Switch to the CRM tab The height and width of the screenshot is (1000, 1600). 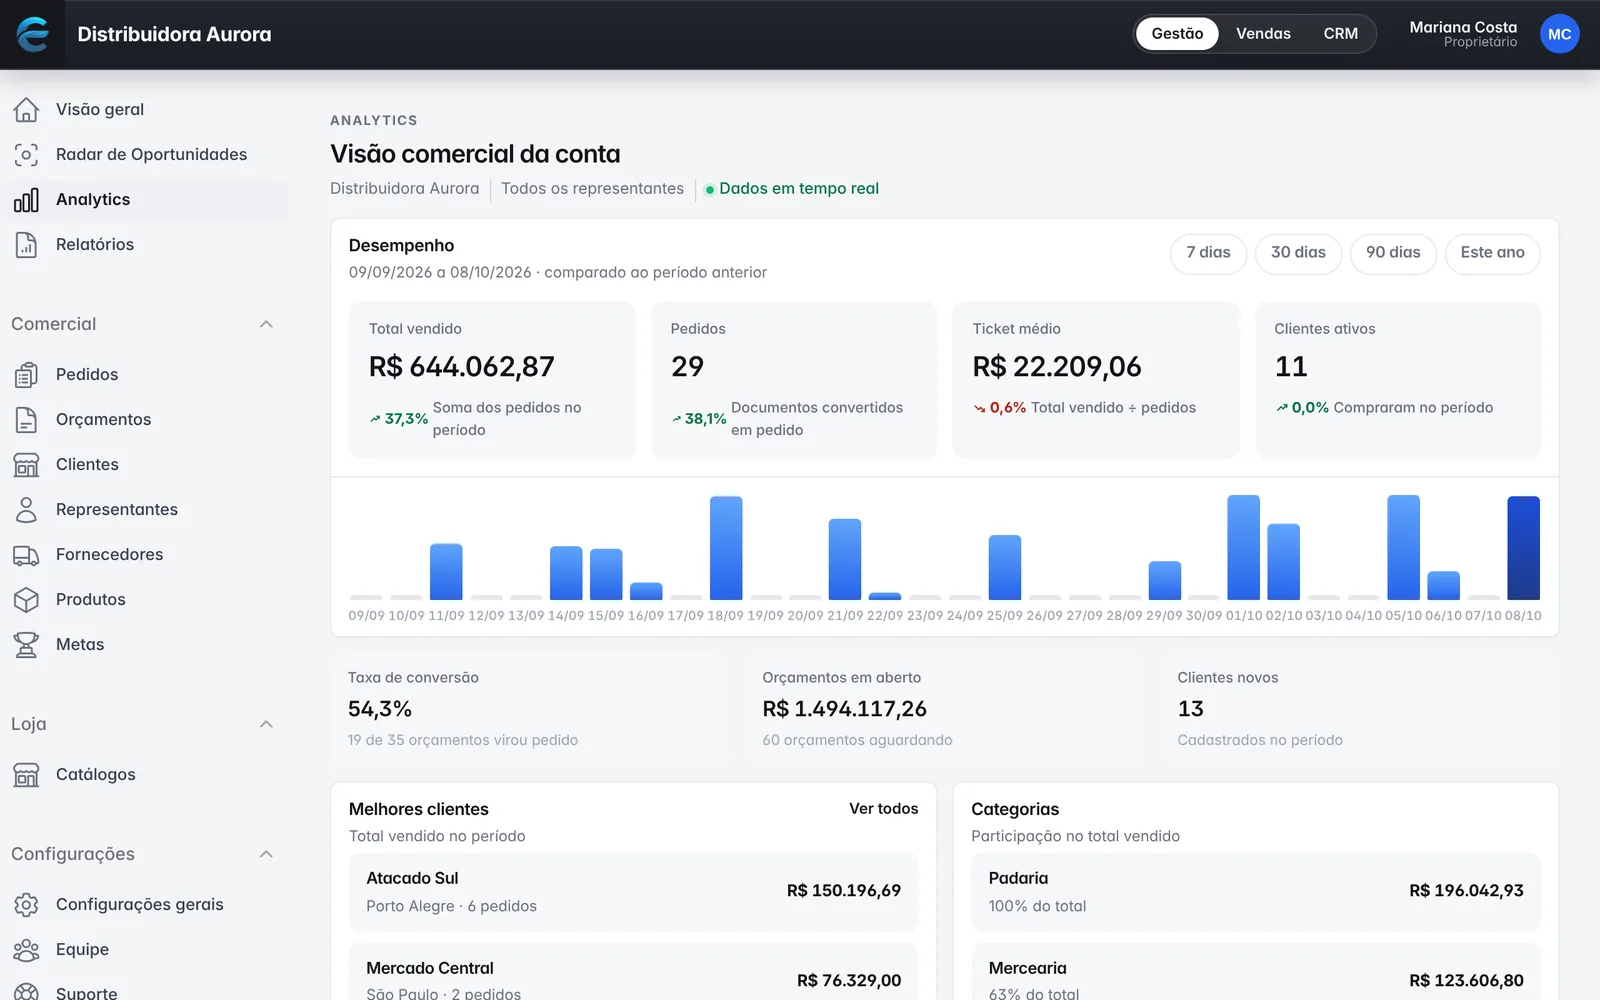click(1341, 34)
